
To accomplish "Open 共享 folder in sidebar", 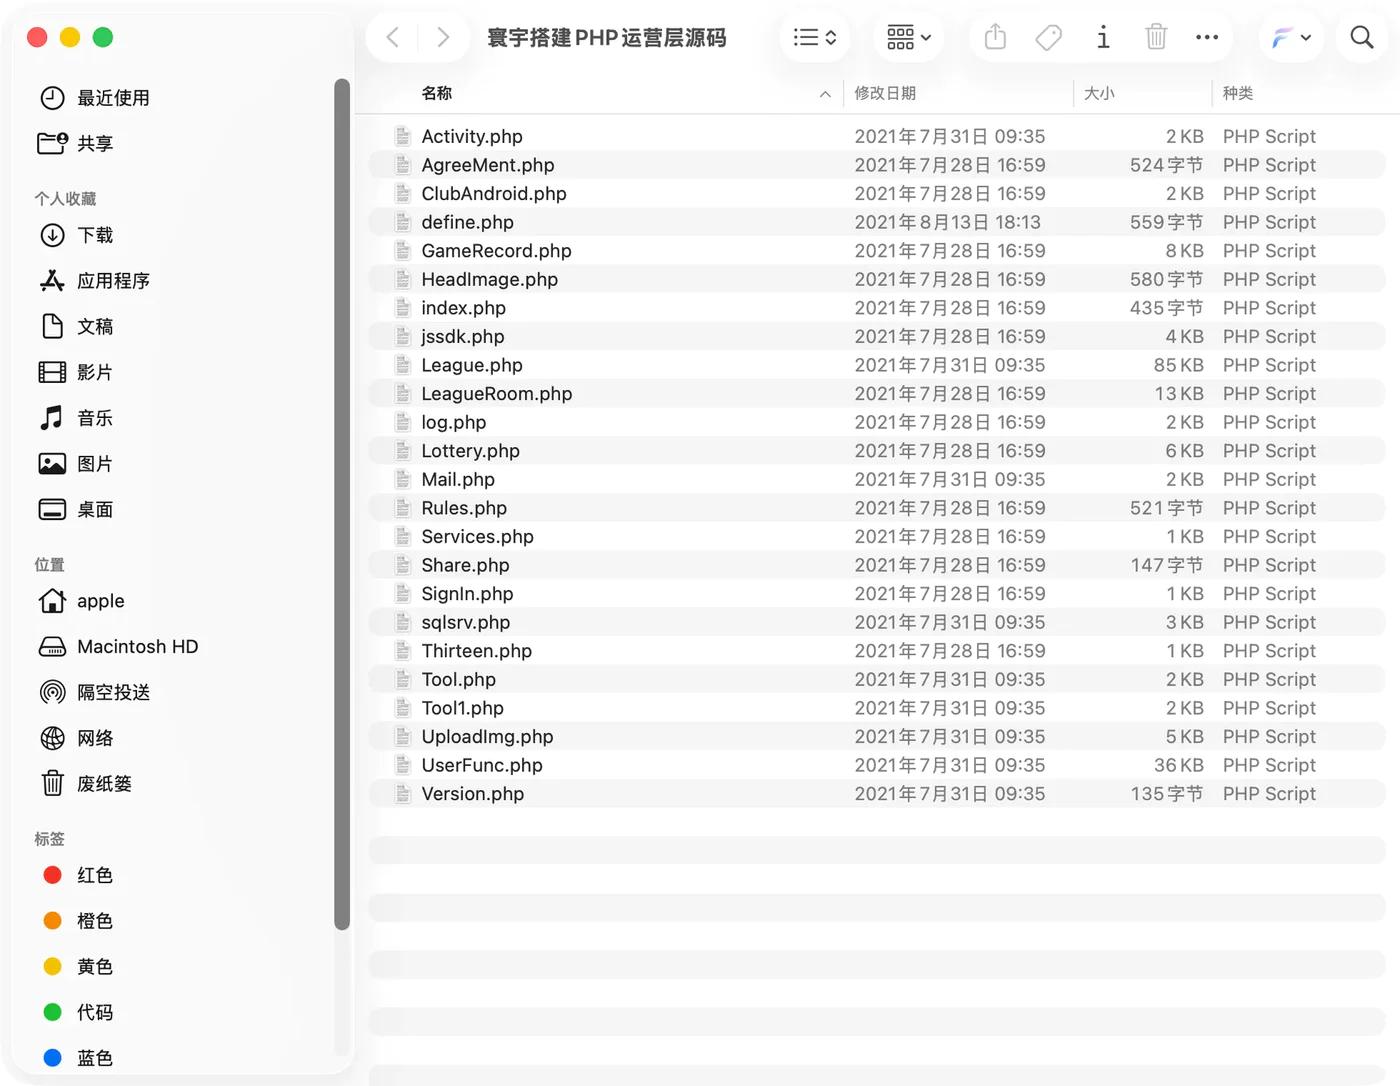I will coord(76,144).
